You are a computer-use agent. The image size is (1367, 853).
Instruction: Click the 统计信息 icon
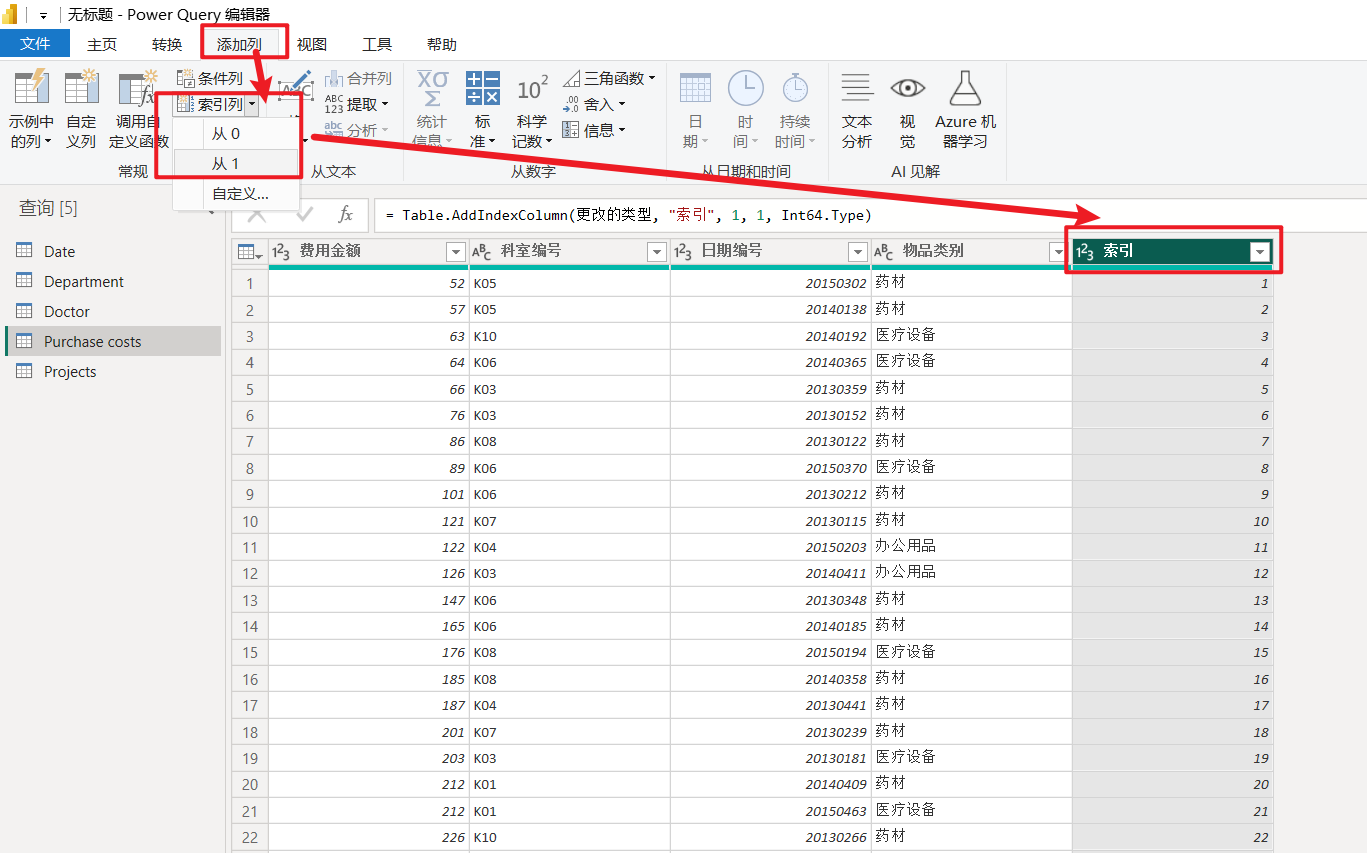tap(432, 88)
